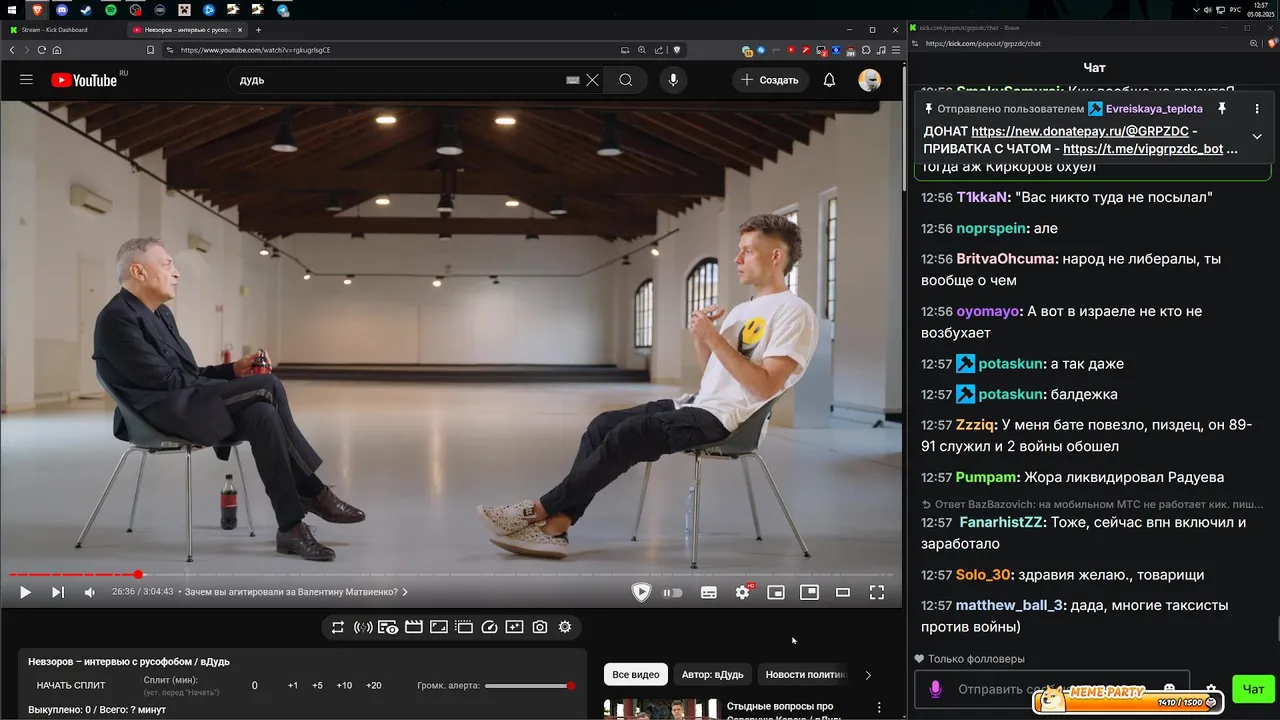The width and height of the screenshot is (1280, 720).
Task: Close the Невзоров YouTube browser tab
Action: [x=240, y=30]
